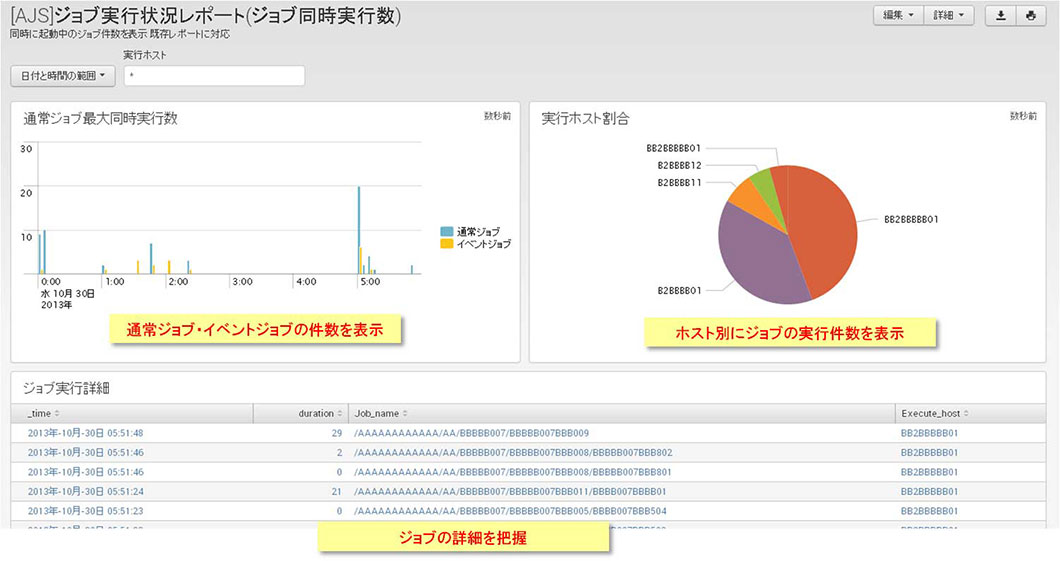Click the tall 5:00 bar in chart

[x=359, y=230]
